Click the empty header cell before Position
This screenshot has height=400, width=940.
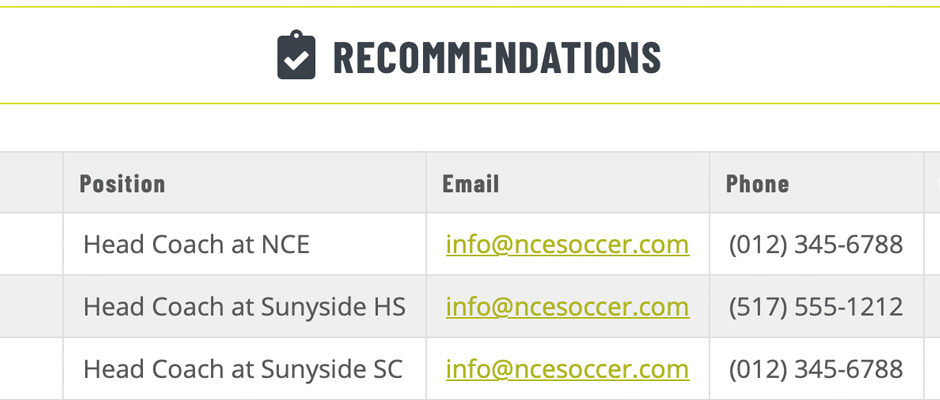point(31,182)
